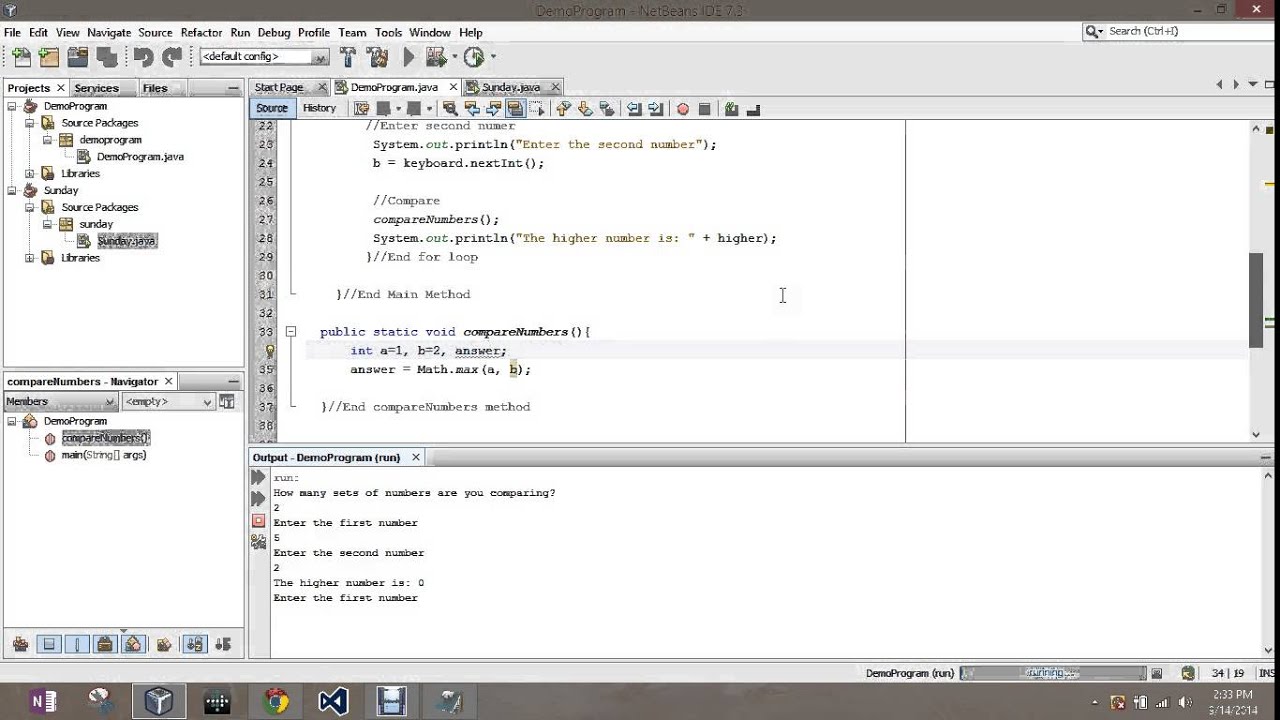Click the Find Next Occurrence icon
The height and width of the screenshot is (720, 1280).
(494, 108)
